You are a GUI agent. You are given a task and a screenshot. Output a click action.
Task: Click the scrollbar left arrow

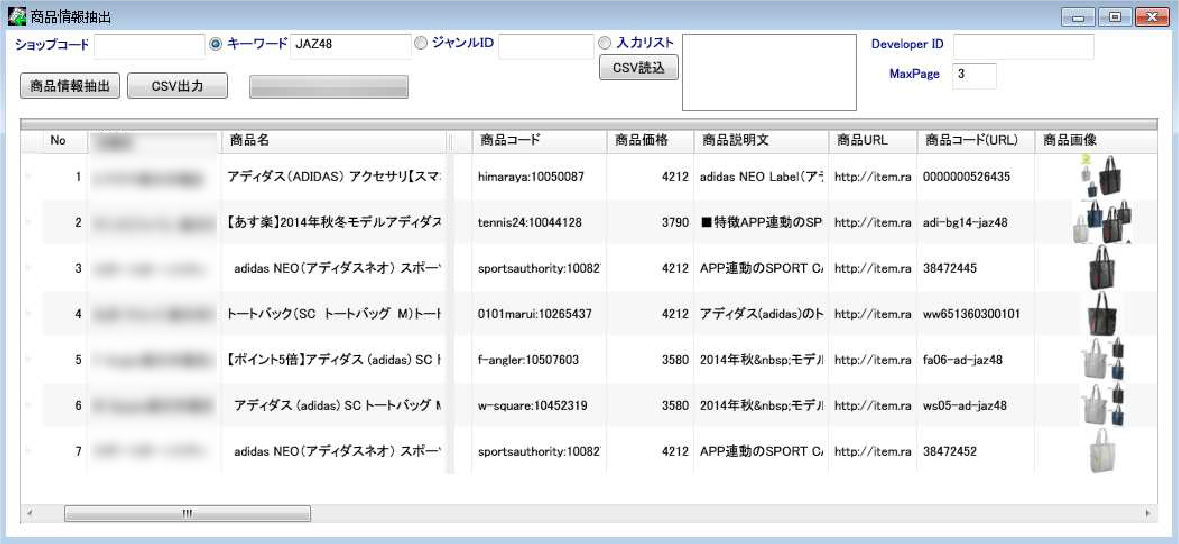click(x=29, y=513)
